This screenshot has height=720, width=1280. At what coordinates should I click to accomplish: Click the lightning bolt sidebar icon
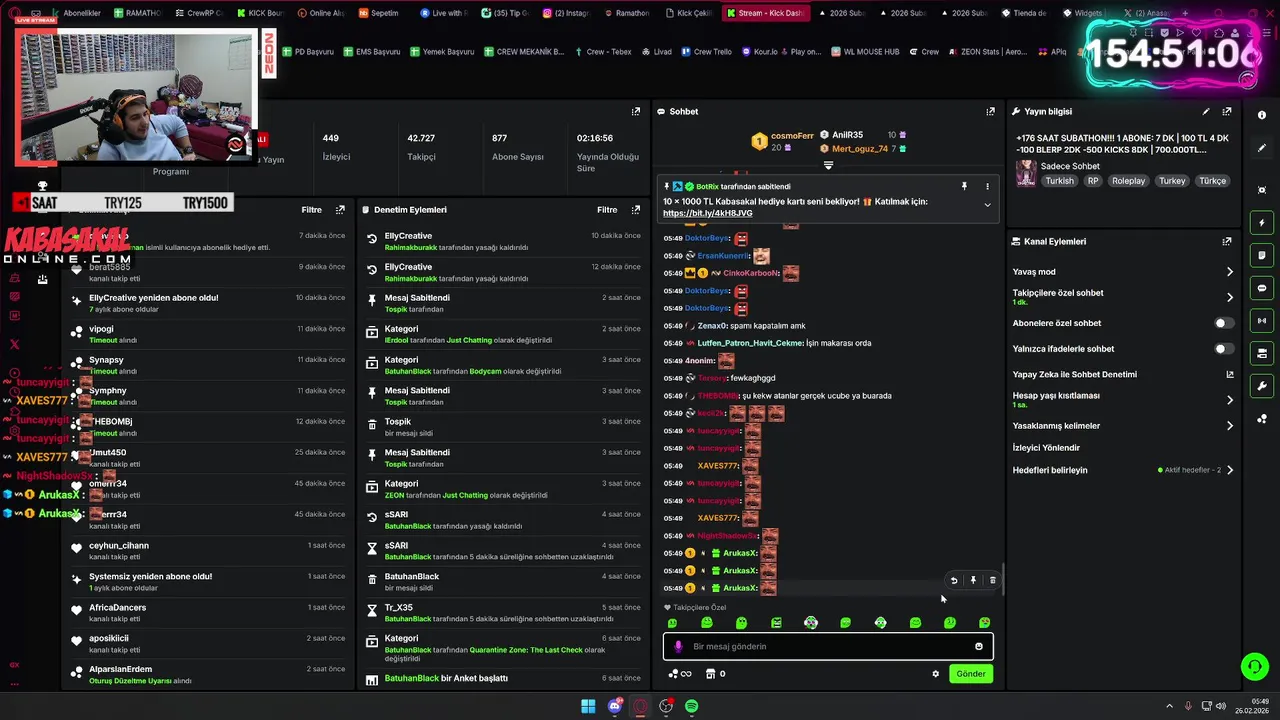pyautogui.click(x=1262, y=223)
